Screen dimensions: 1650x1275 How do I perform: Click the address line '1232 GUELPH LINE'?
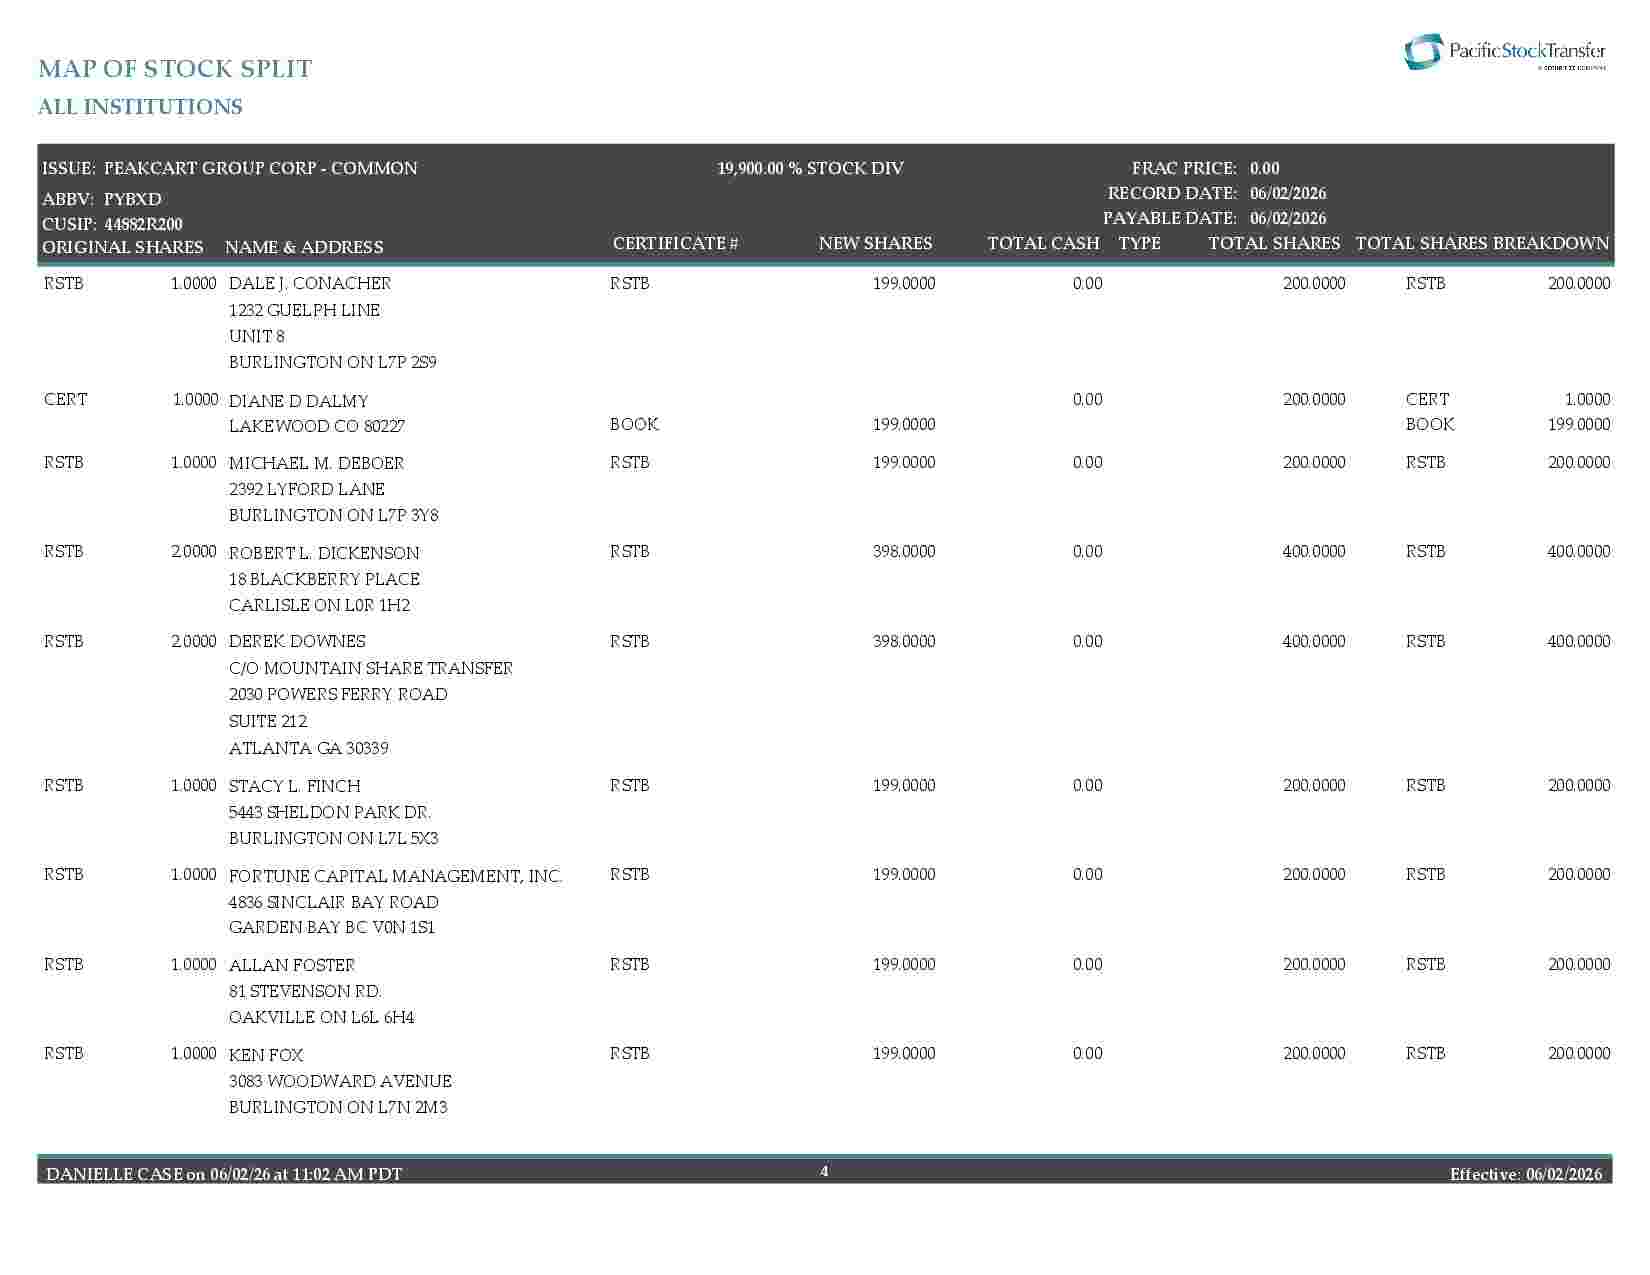point(304,310)
